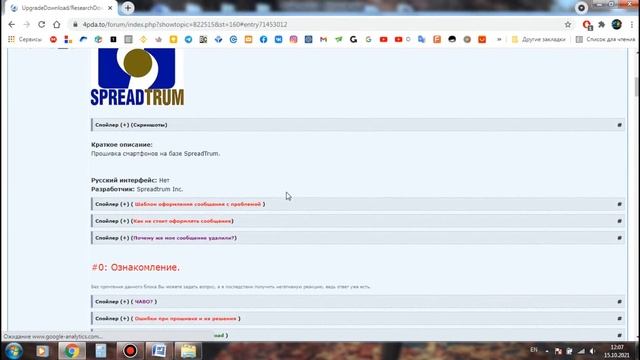
Task: Bookmark this page with the star icon
Action: [568, 24]
